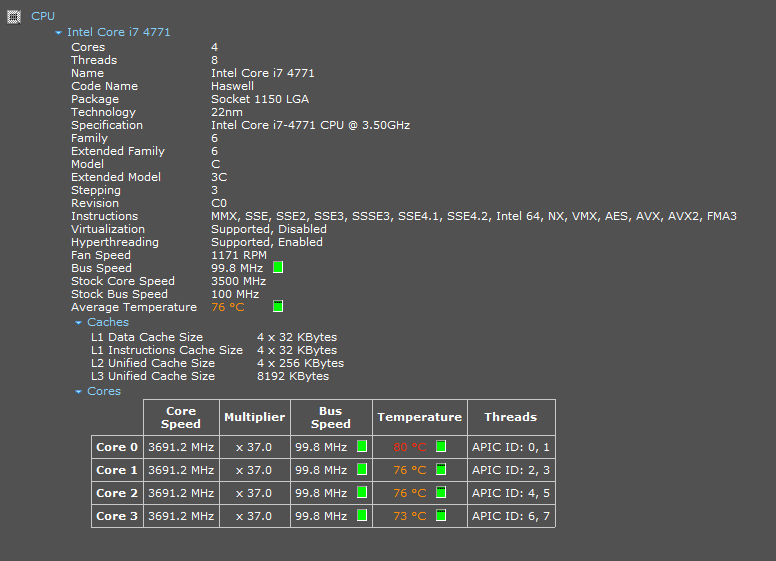The image size is (776, 561).
Task: Click the L1 Instructions Cache Size label
Action: point(167,350)
